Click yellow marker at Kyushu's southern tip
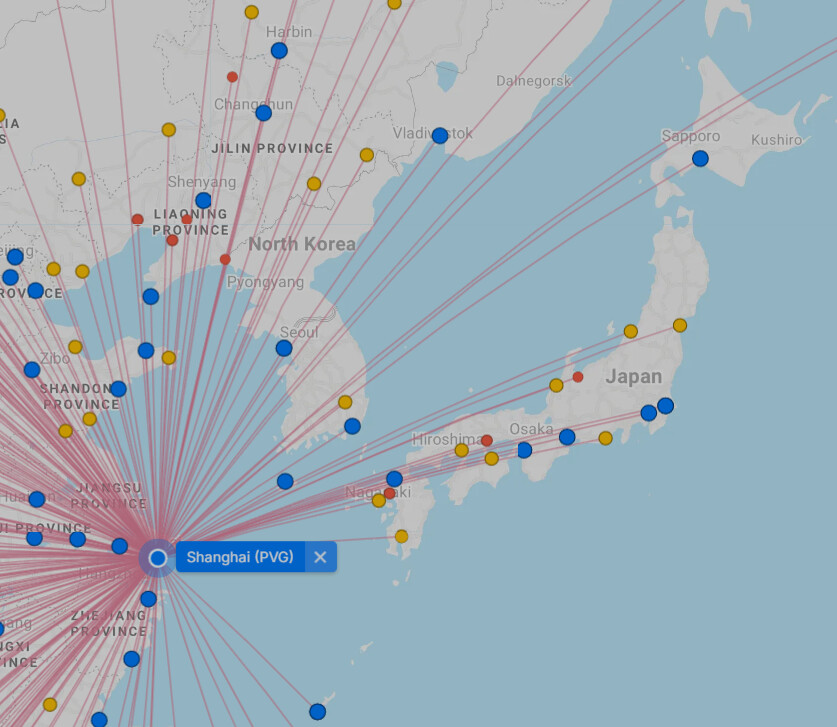The height and width of the screenshot is (727, 837). coord(401,536)
